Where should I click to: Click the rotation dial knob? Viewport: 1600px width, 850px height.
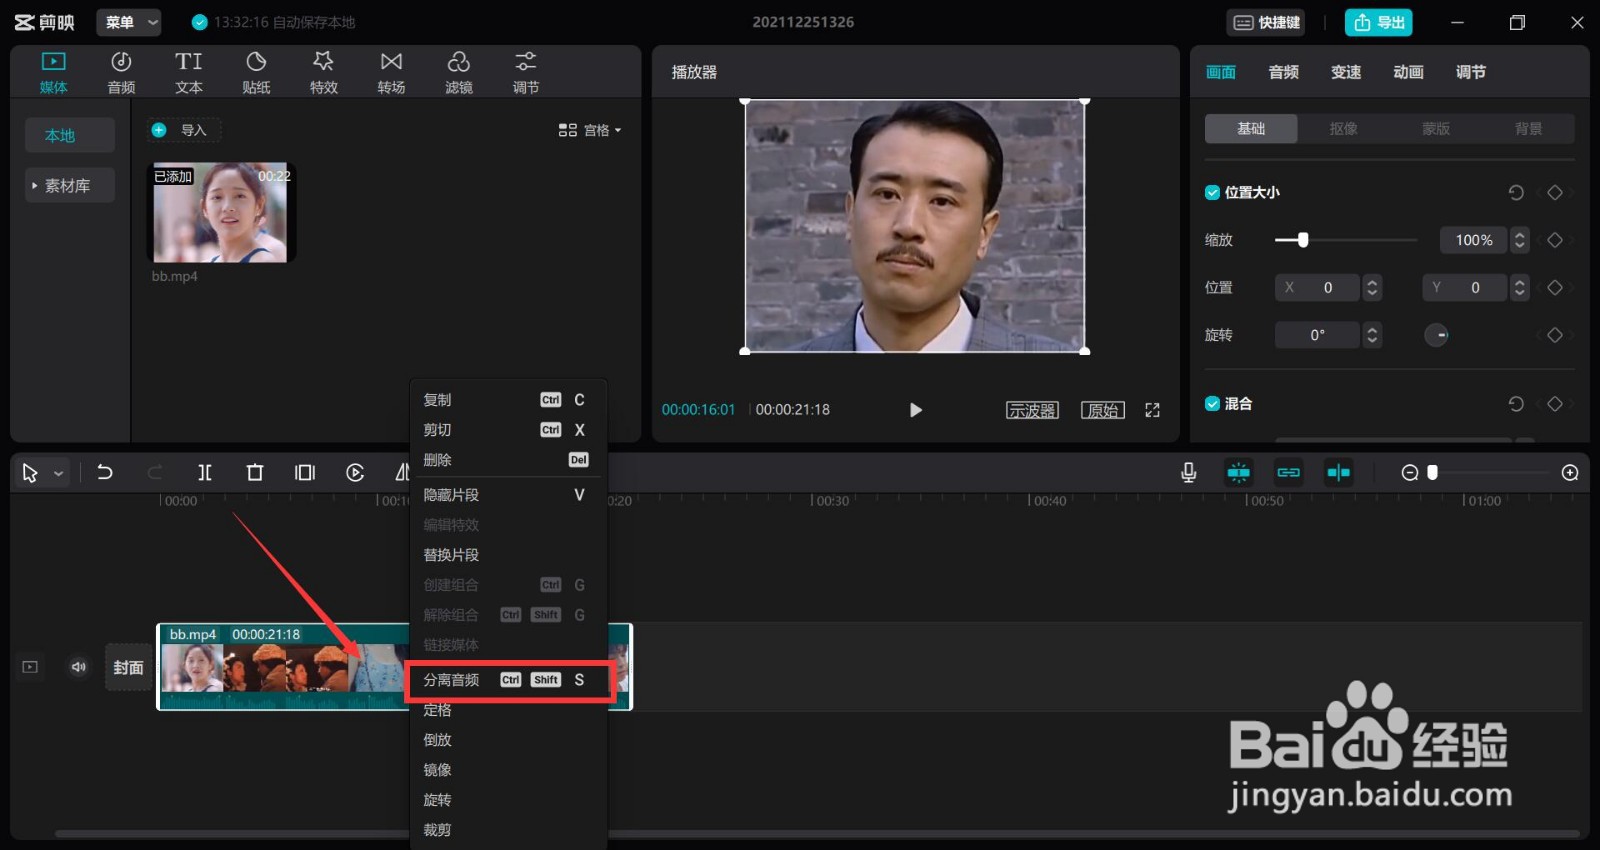point(1437,335)
